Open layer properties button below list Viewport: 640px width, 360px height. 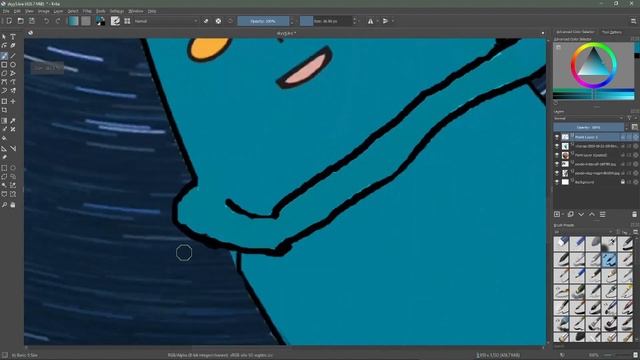pyautogui.click(x=602, y=214)
